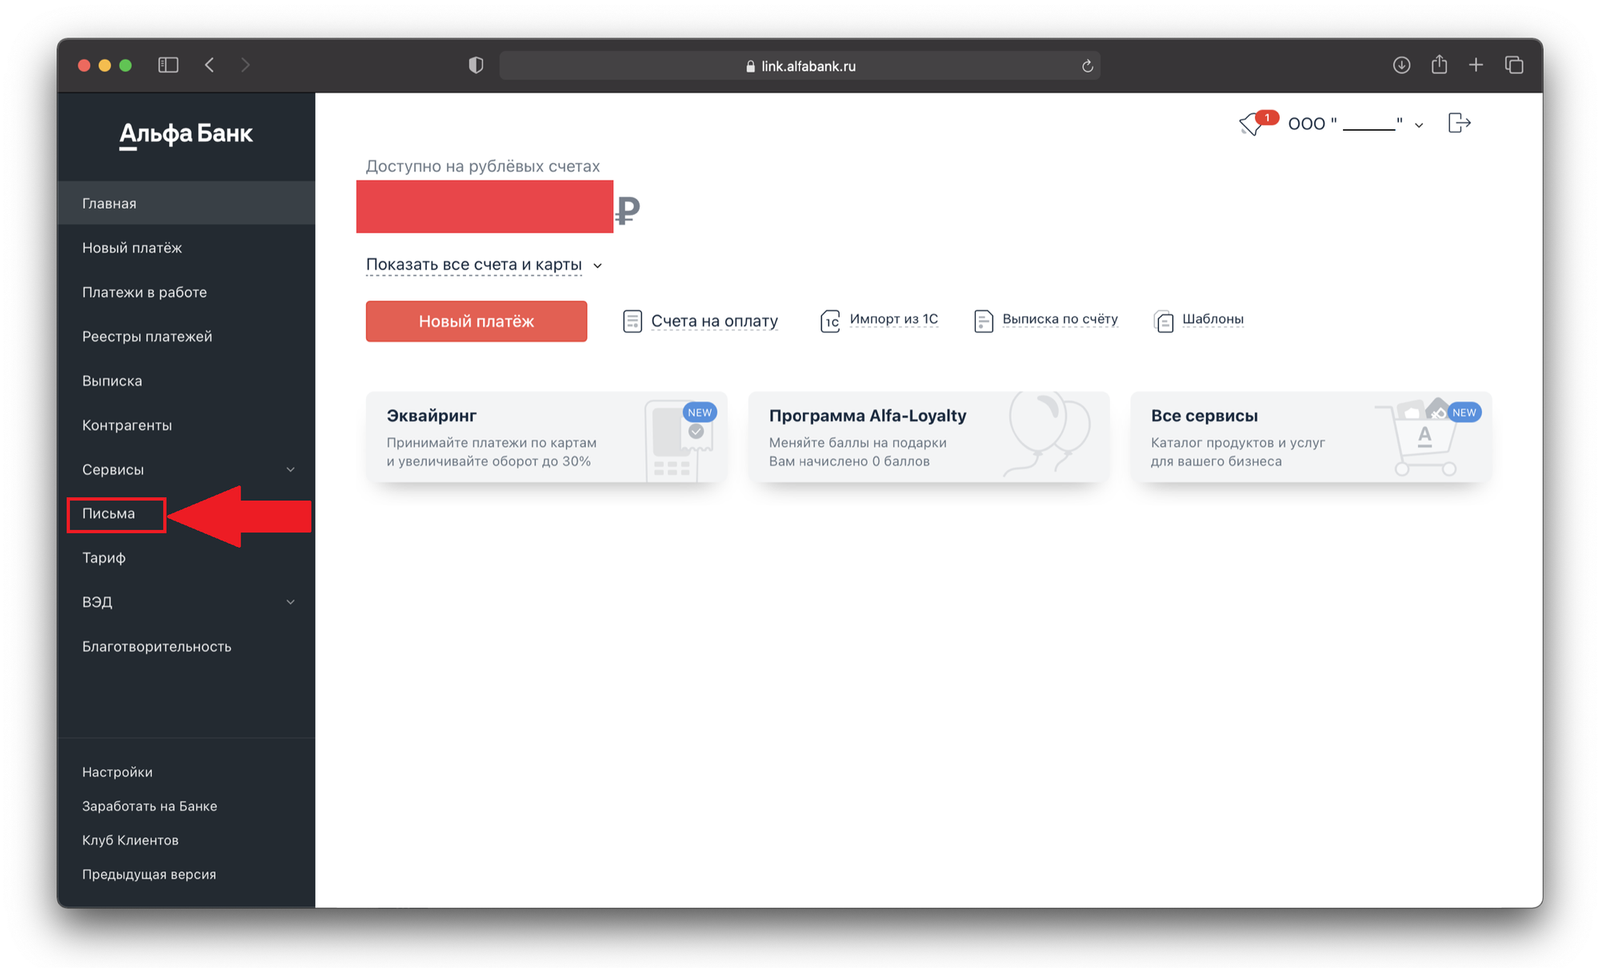
Task: Open a new tab with plus icon
Action: [x=1476, y=65]
